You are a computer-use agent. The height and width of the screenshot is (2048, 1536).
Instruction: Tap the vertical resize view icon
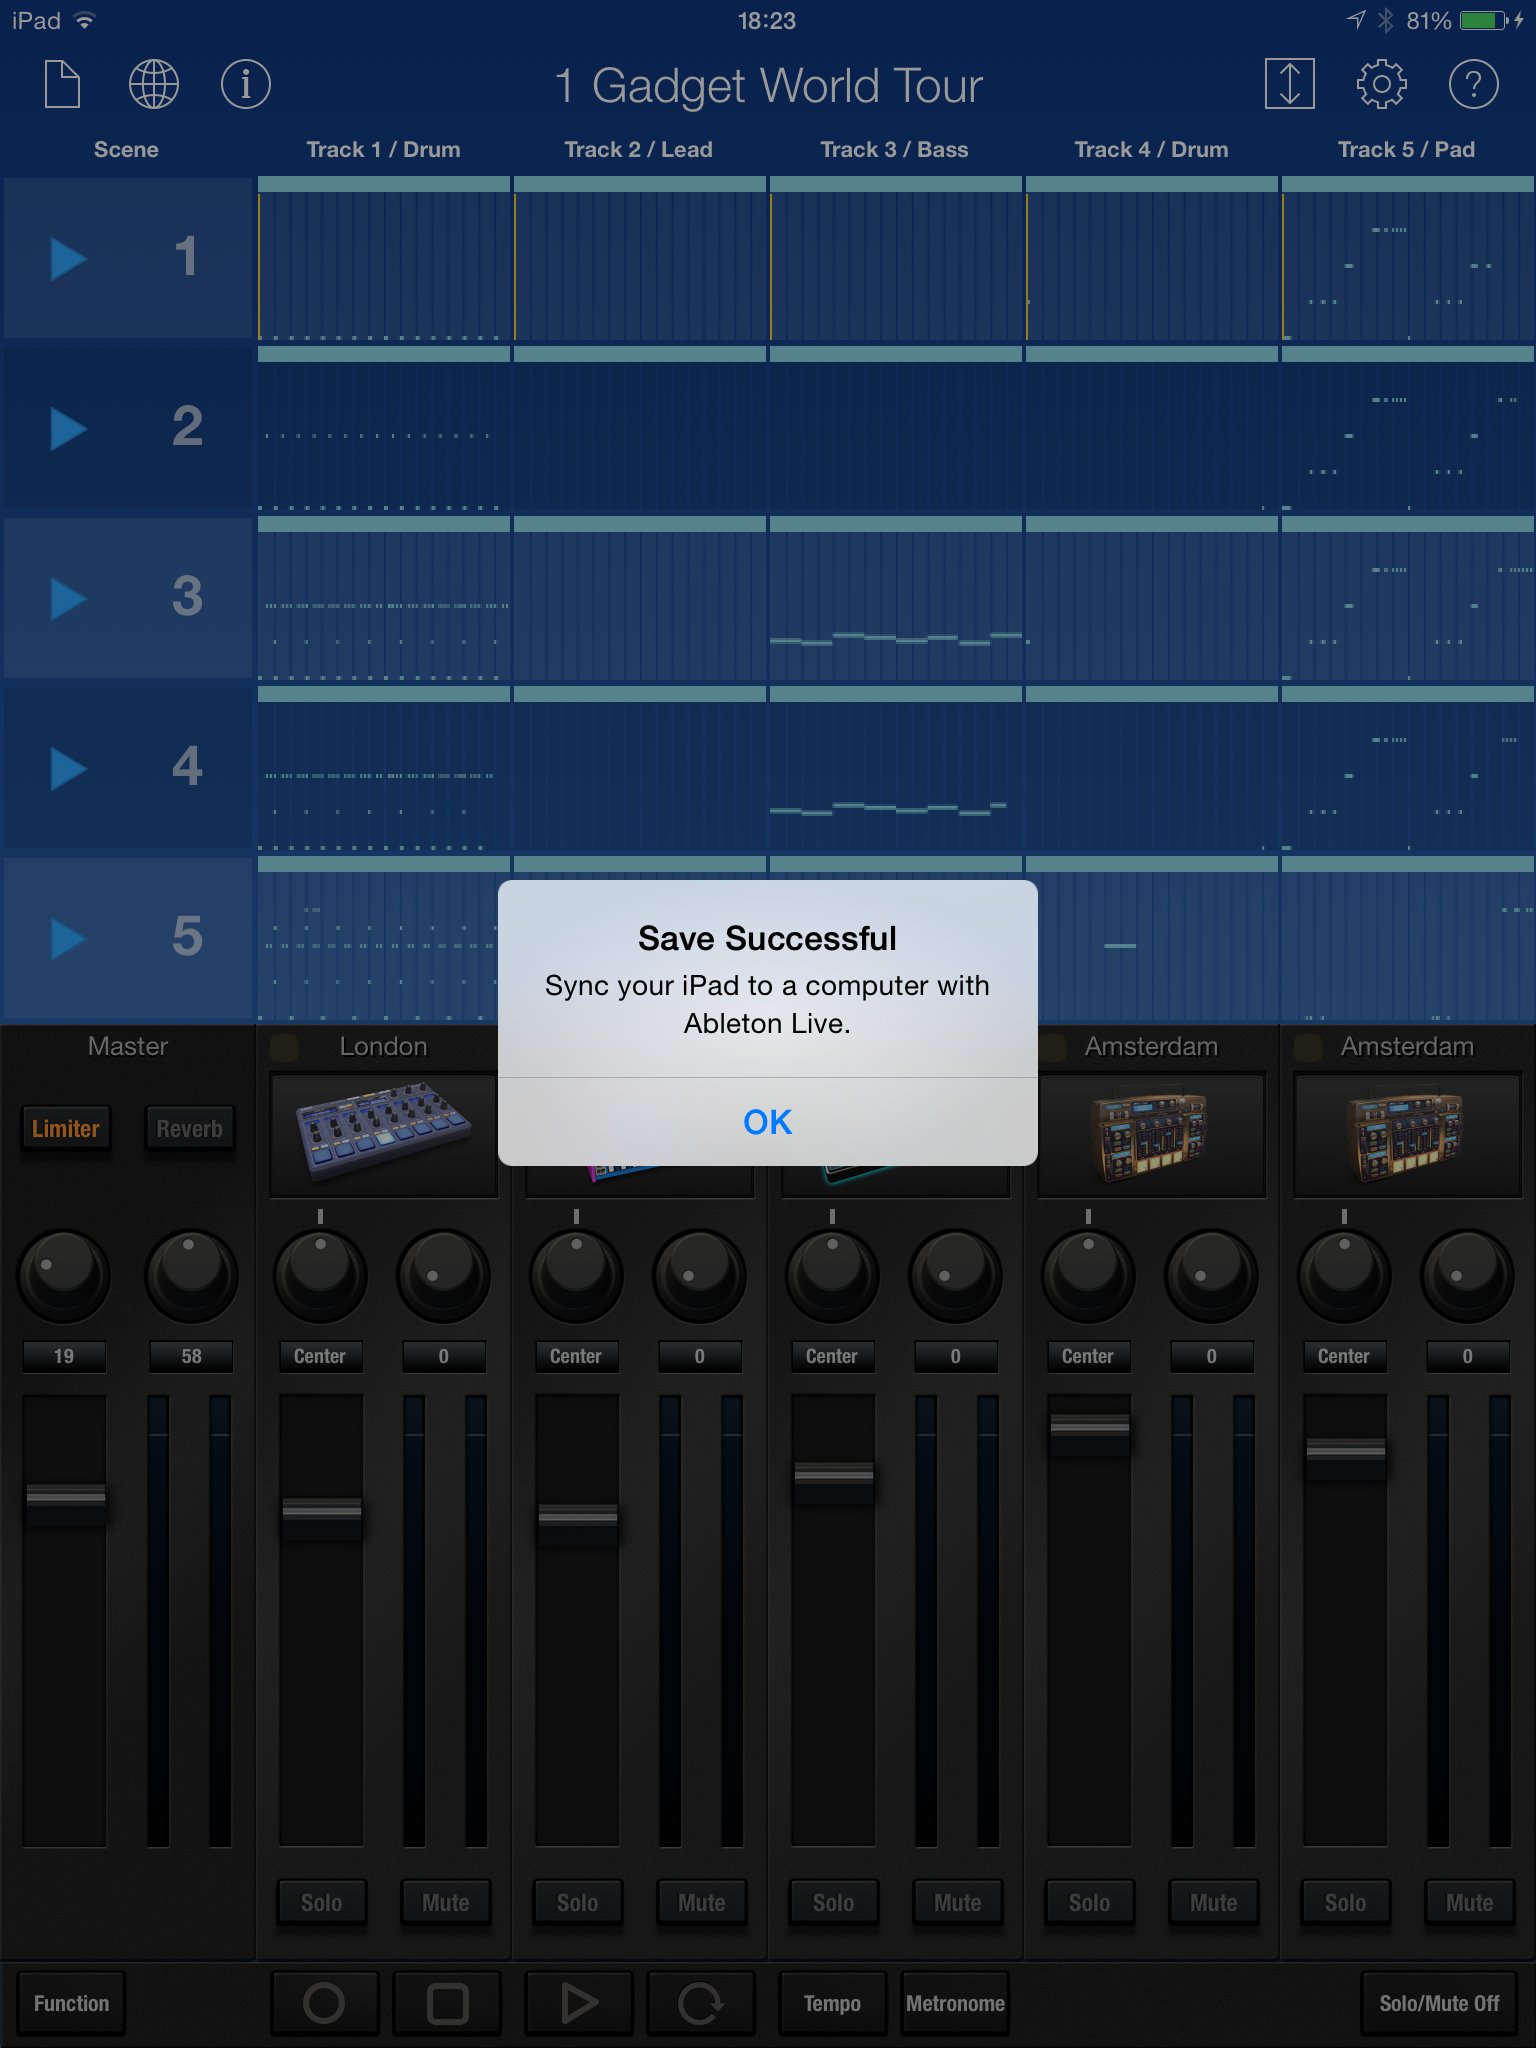tap(1289, 84)
